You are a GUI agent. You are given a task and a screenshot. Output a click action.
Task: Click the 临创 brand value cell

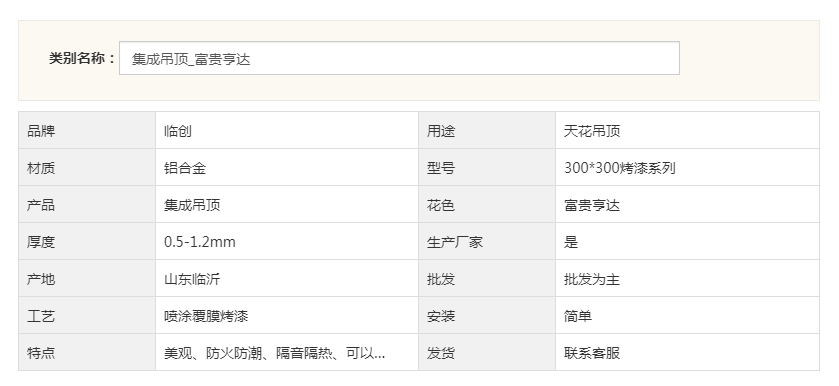(x=287, y=131)
